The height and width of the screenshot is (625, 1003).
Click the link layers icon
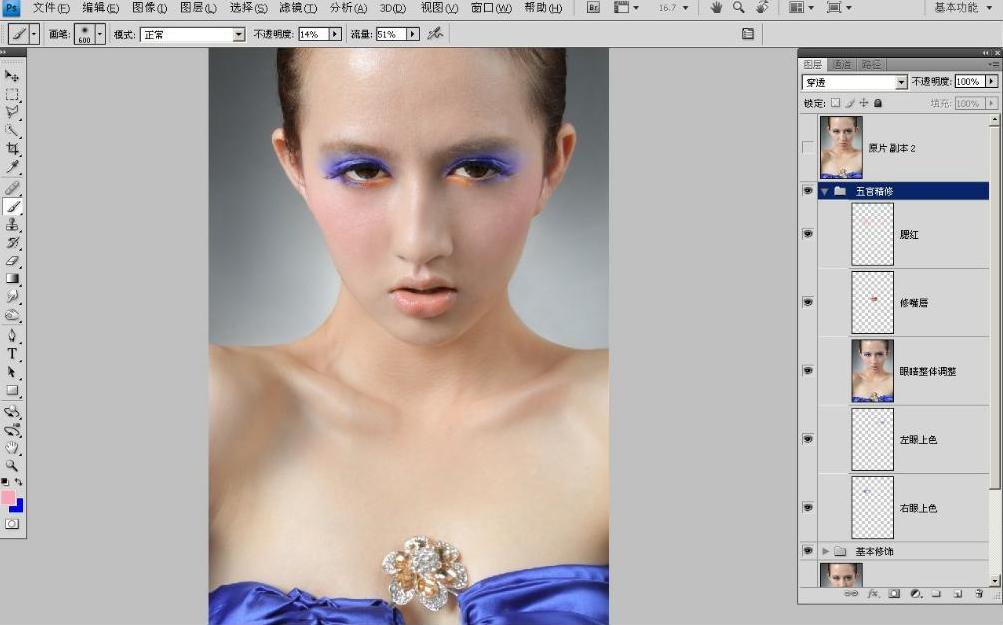point(851,594)
